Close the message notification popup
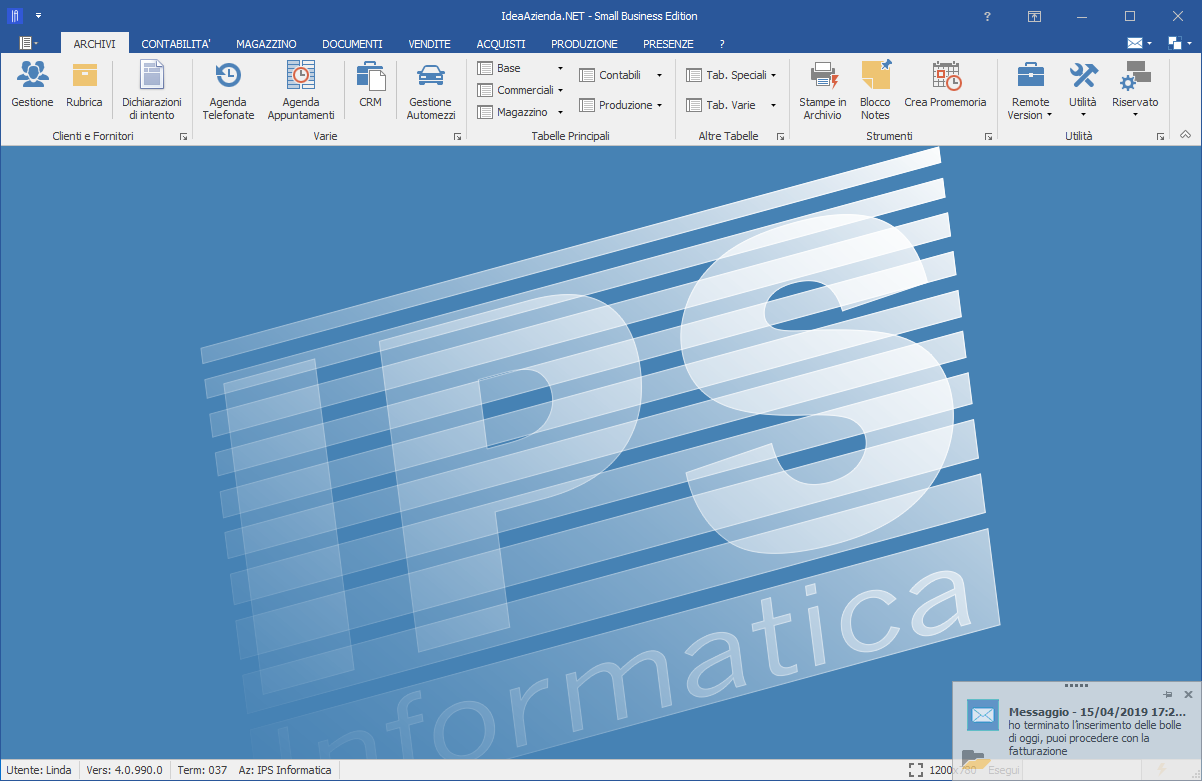The height and width of the screenshot is (781, 1202). (1188, 694)
